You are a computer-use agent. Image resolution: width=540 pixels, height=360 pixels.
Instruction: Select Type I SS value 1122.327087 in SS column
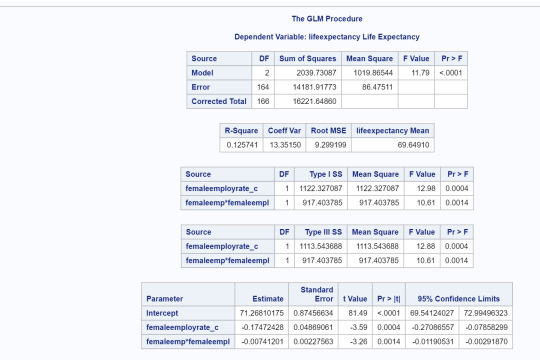point(321,189)
